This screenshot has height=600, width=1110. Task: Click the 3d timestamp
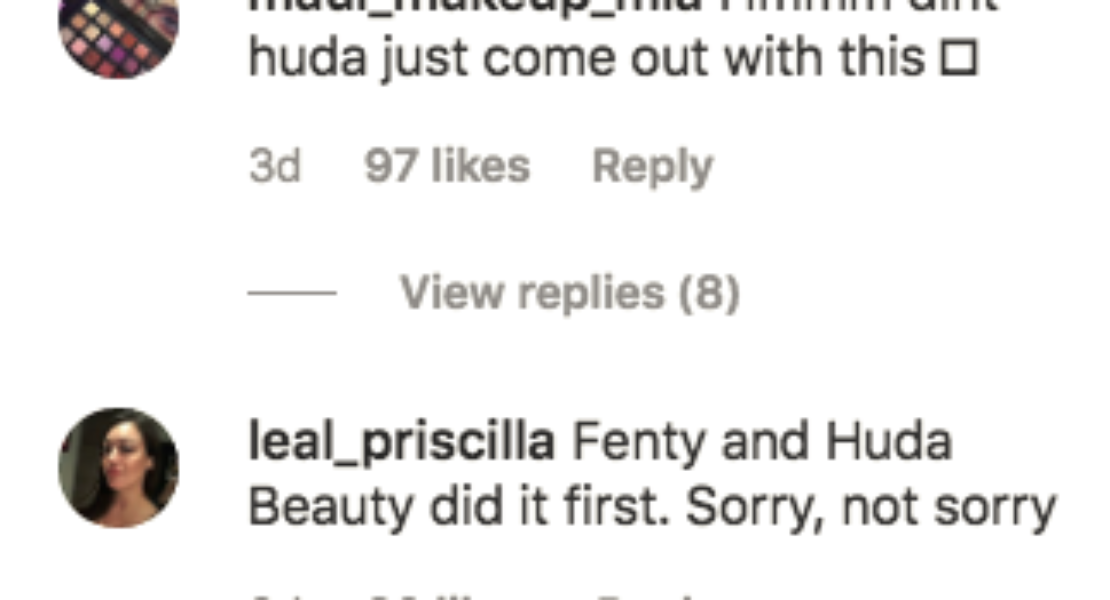coord(274,166)
